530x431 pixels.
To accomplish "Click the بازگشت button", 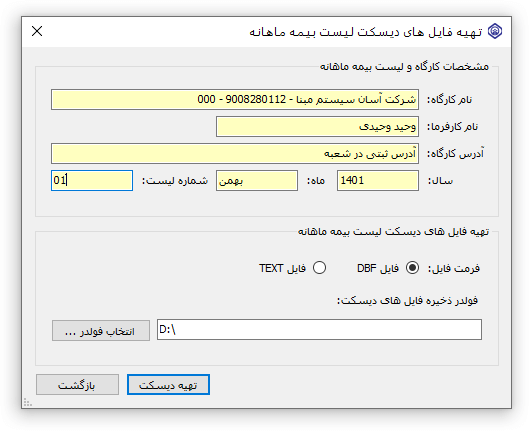I will [x=77, y=384].
